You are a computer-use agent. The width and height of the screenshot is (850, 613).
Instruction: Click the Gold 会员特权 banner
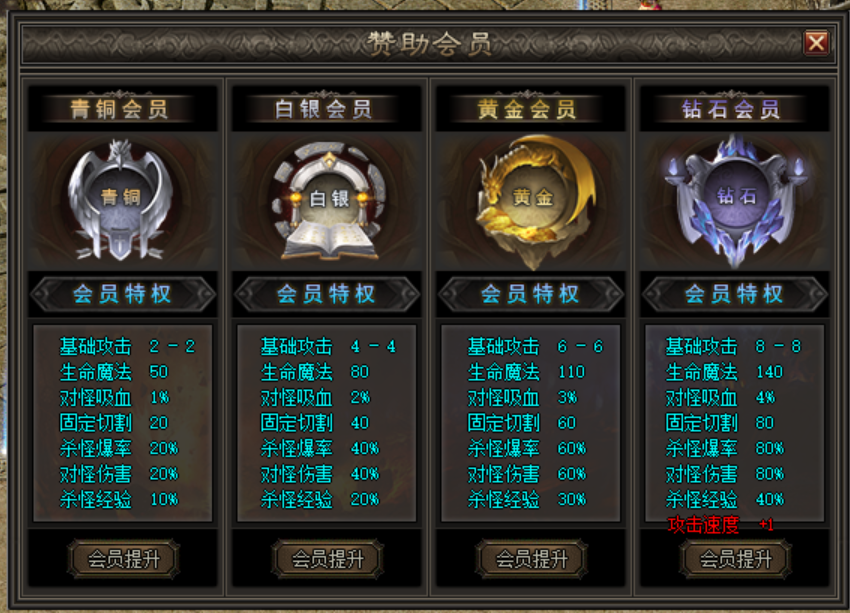coord(531,294)
